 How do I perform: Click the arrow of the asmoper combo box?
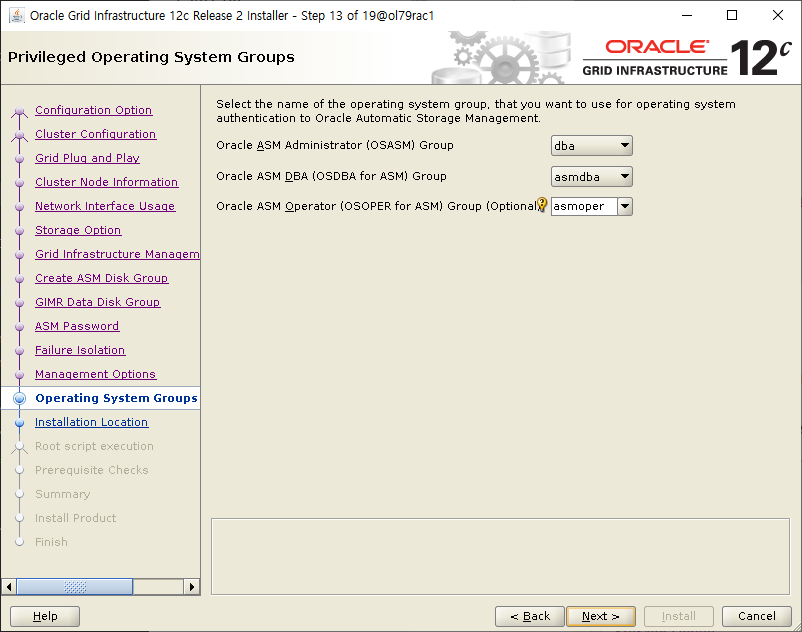(x=625, y=207)
